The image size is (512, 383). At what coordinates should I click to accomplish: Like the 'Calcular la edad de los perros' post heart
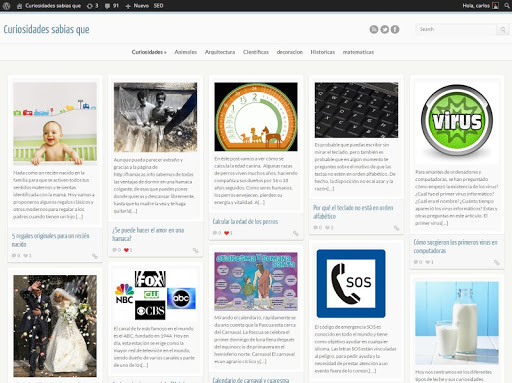[227, 233]
